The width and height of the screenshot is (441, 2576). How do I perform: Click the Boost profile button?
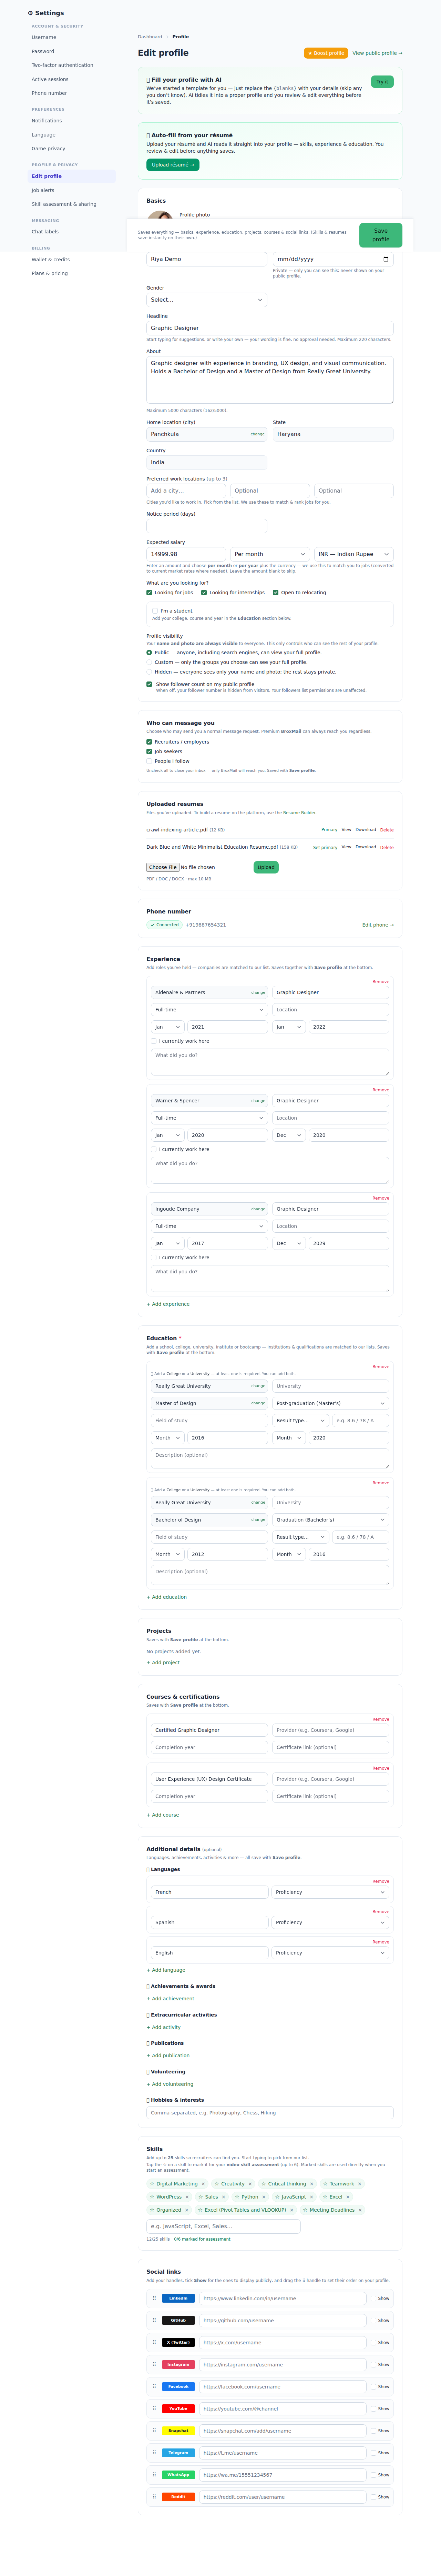[326, 53]
